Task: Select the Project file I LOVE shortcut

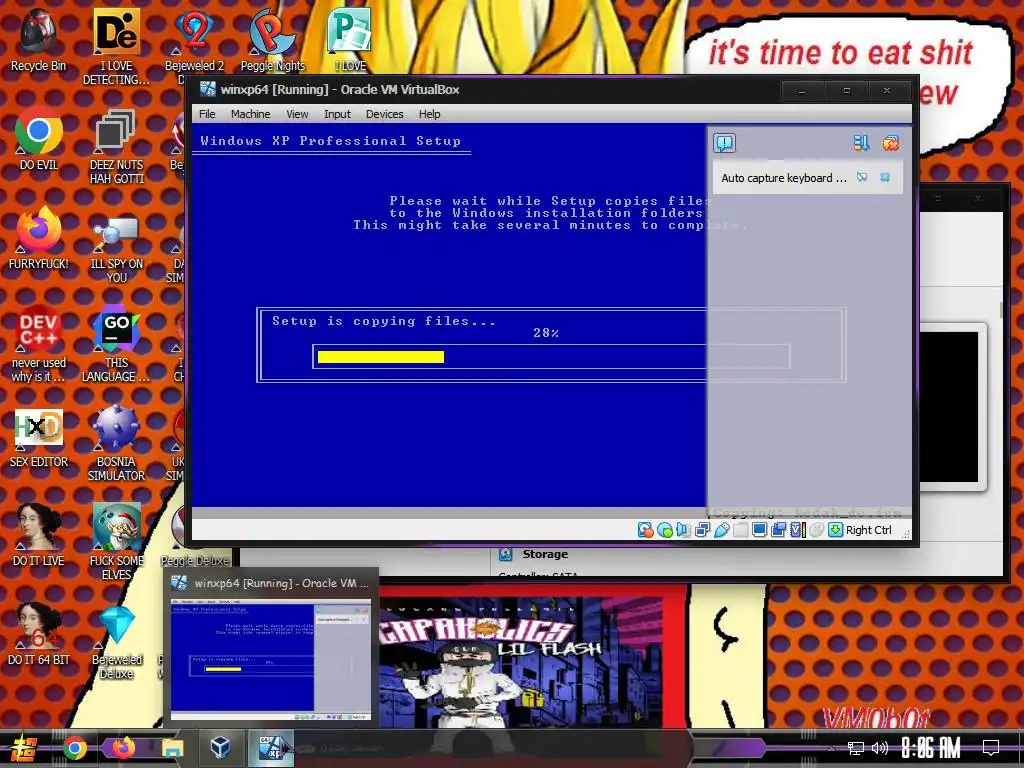Action: (x=350, y=40)
